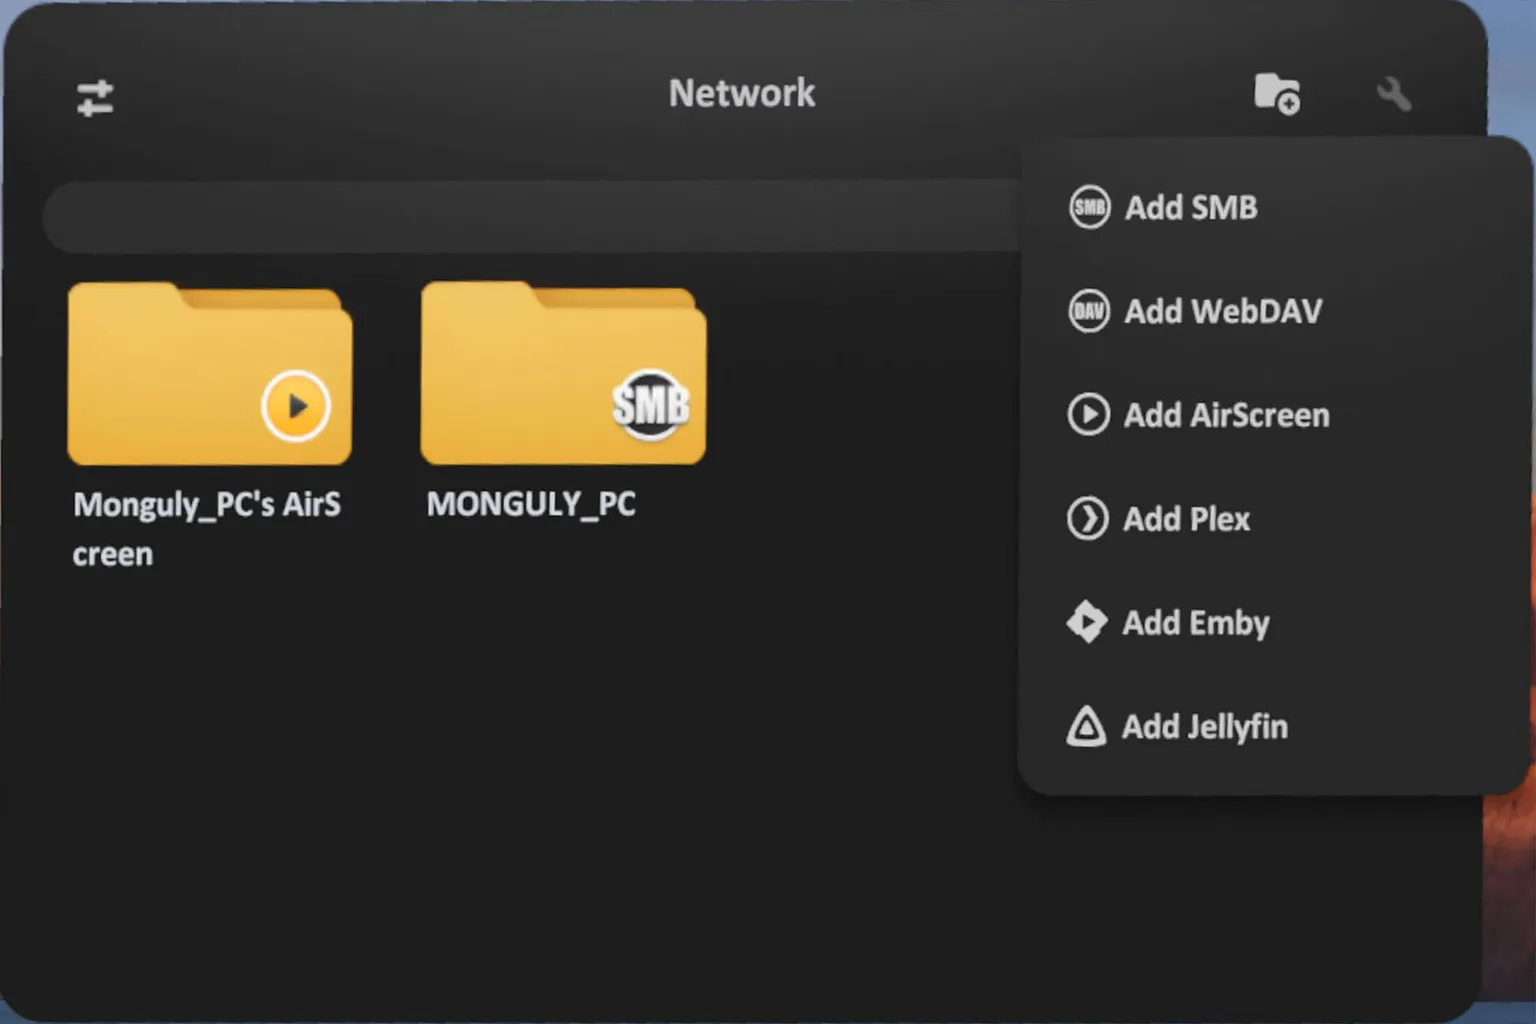
Task: Choose Add Jellyfin from the list
Action: [x=1204, y=727]
